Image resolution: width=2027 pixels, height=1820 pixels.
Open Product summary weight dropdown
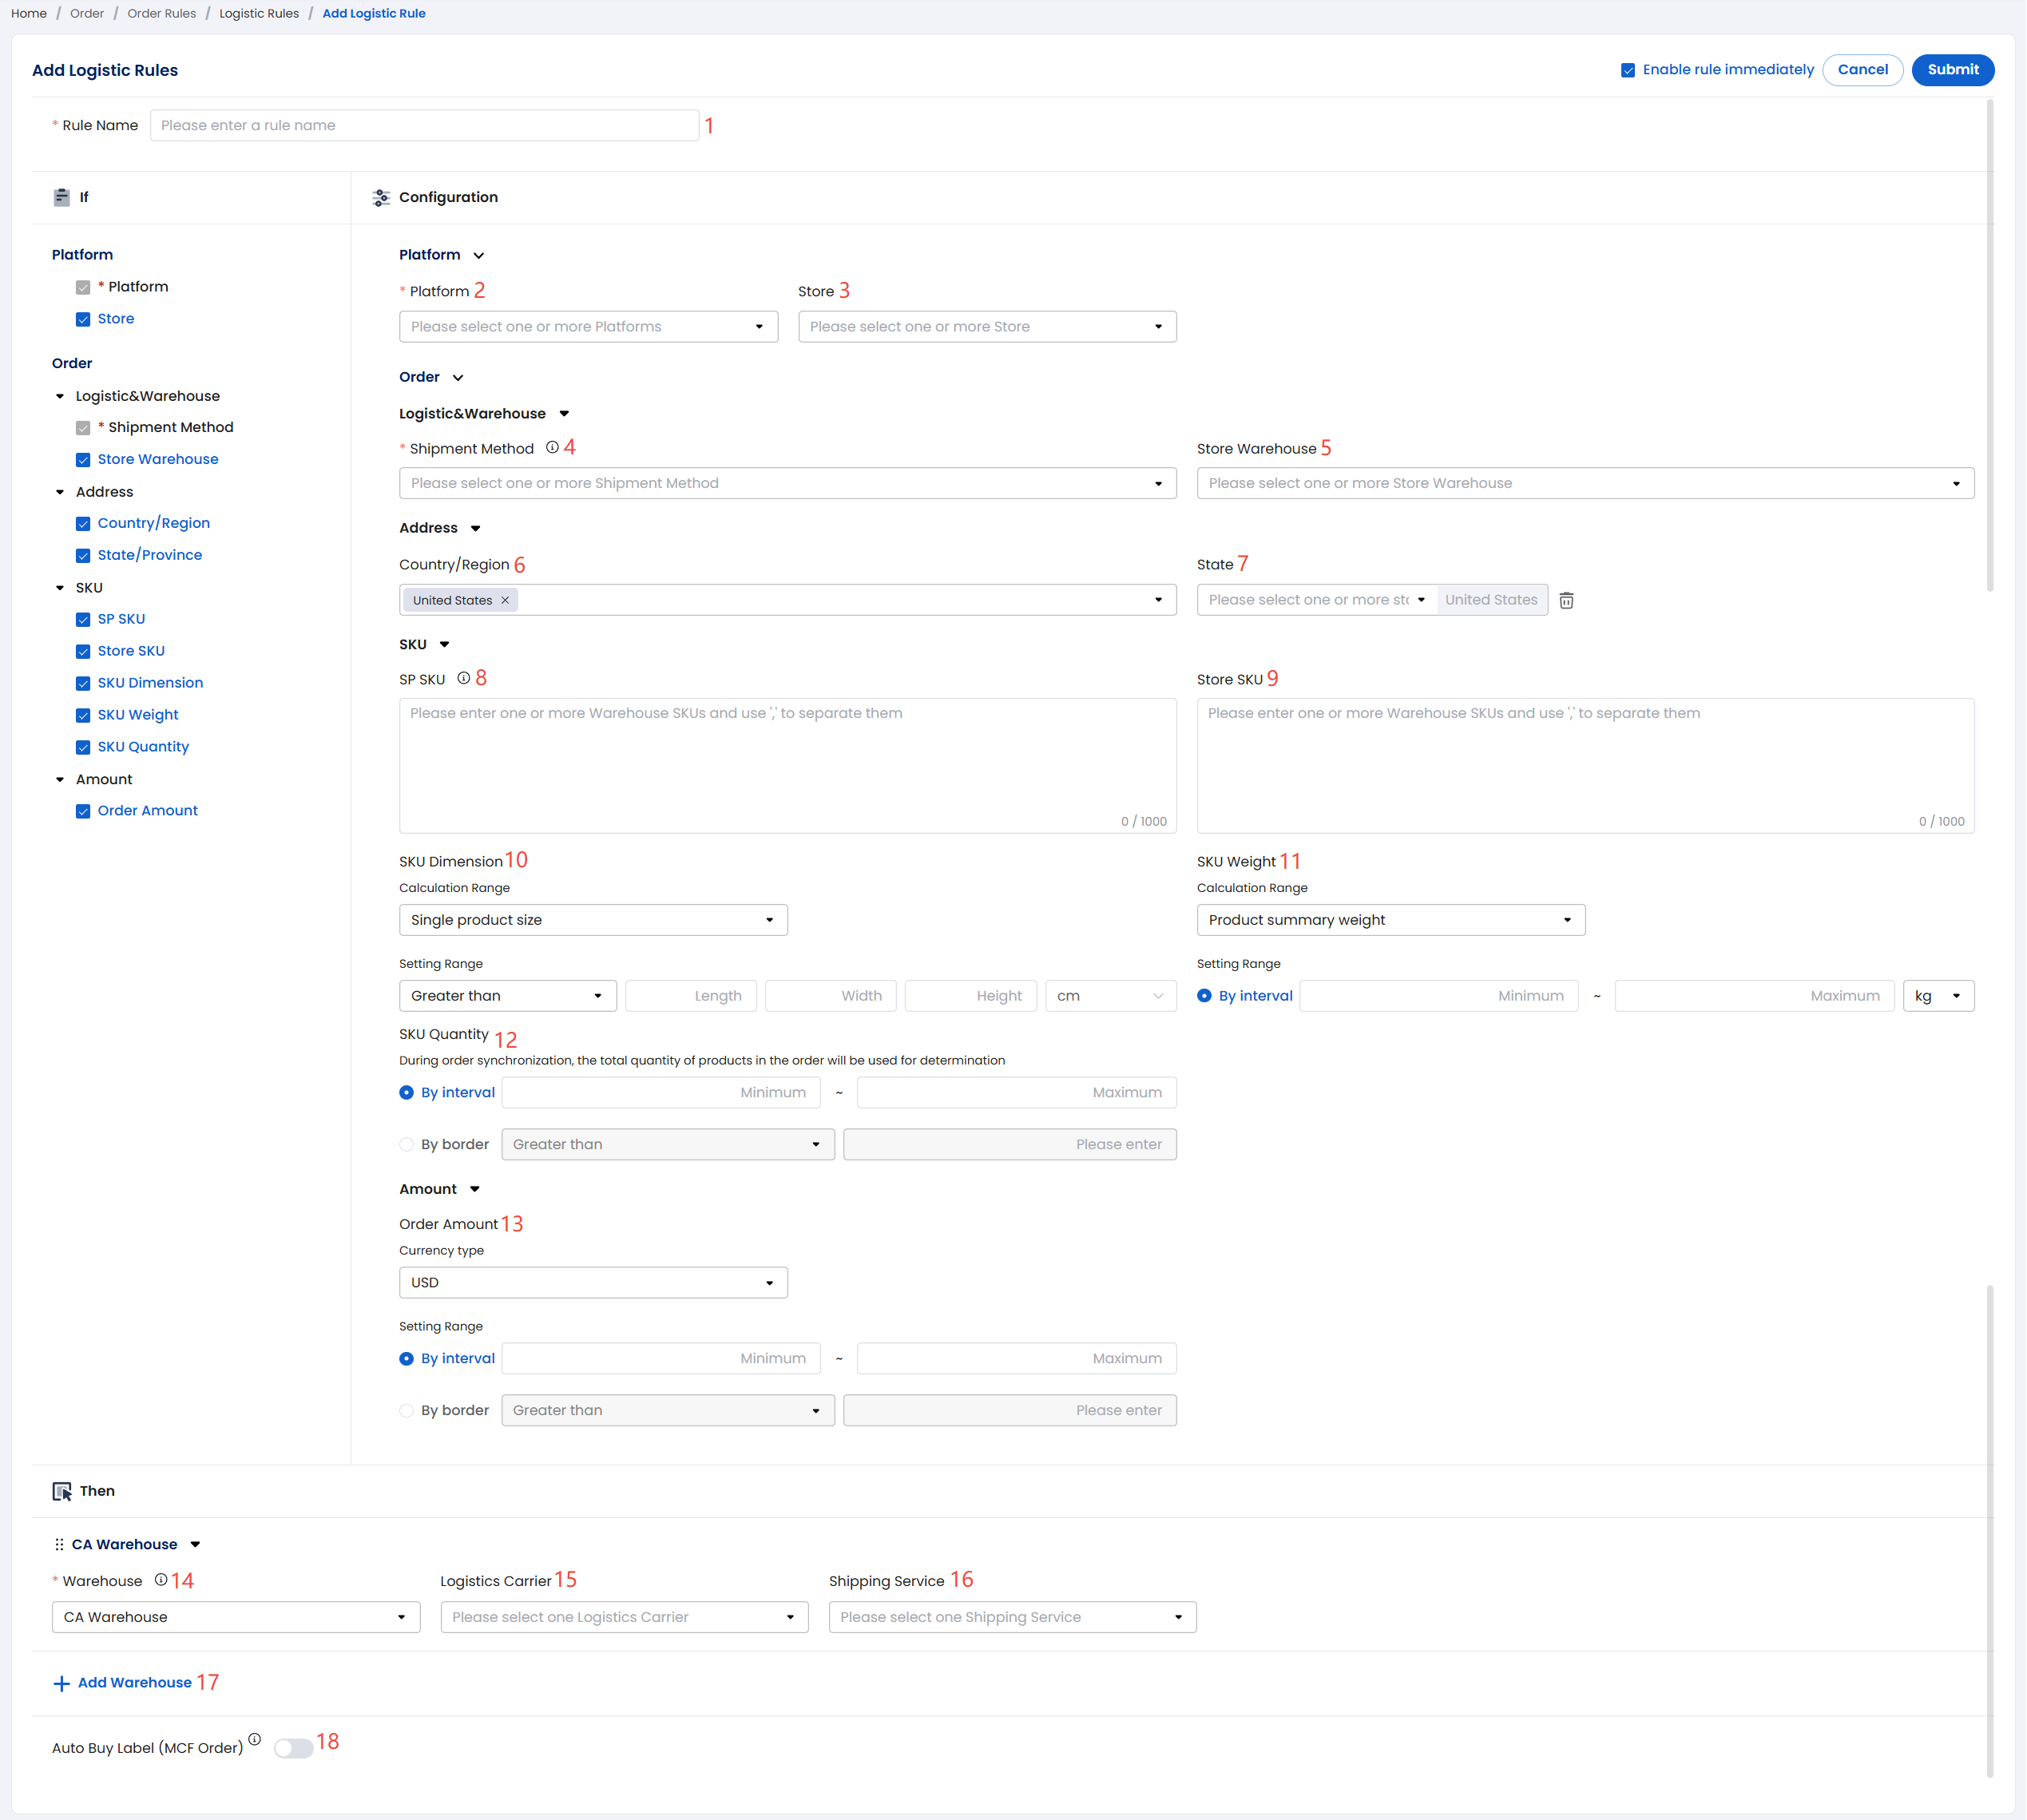1391,920
